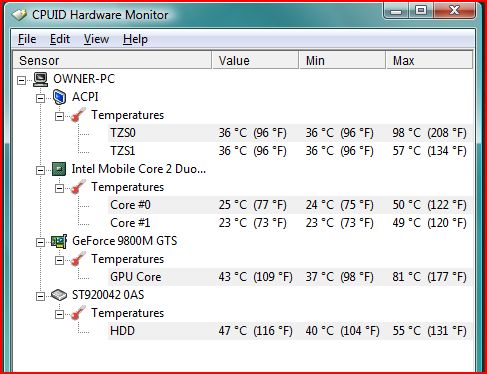Open the View menu
Image resolution: width=487 pixels, height=374 pixels.
click(96, 39)
